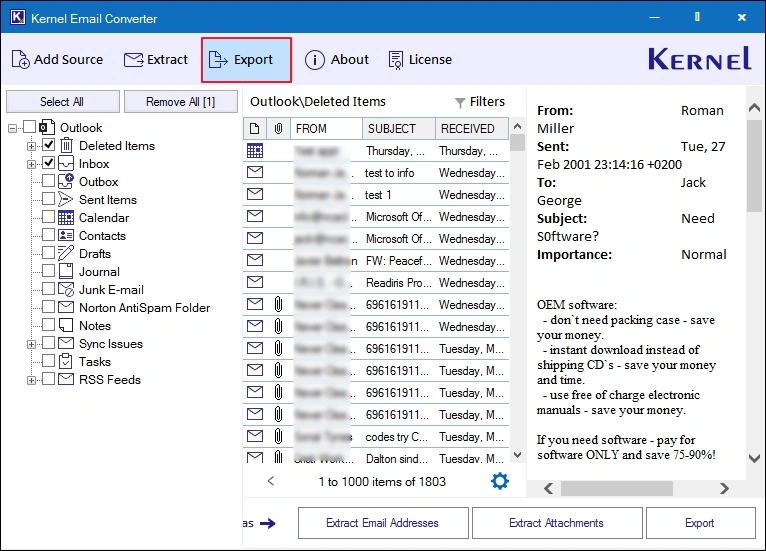Sort by the RECEIVED column header
The height and width of the screenshot is (551, 766).
pos(472,128)
